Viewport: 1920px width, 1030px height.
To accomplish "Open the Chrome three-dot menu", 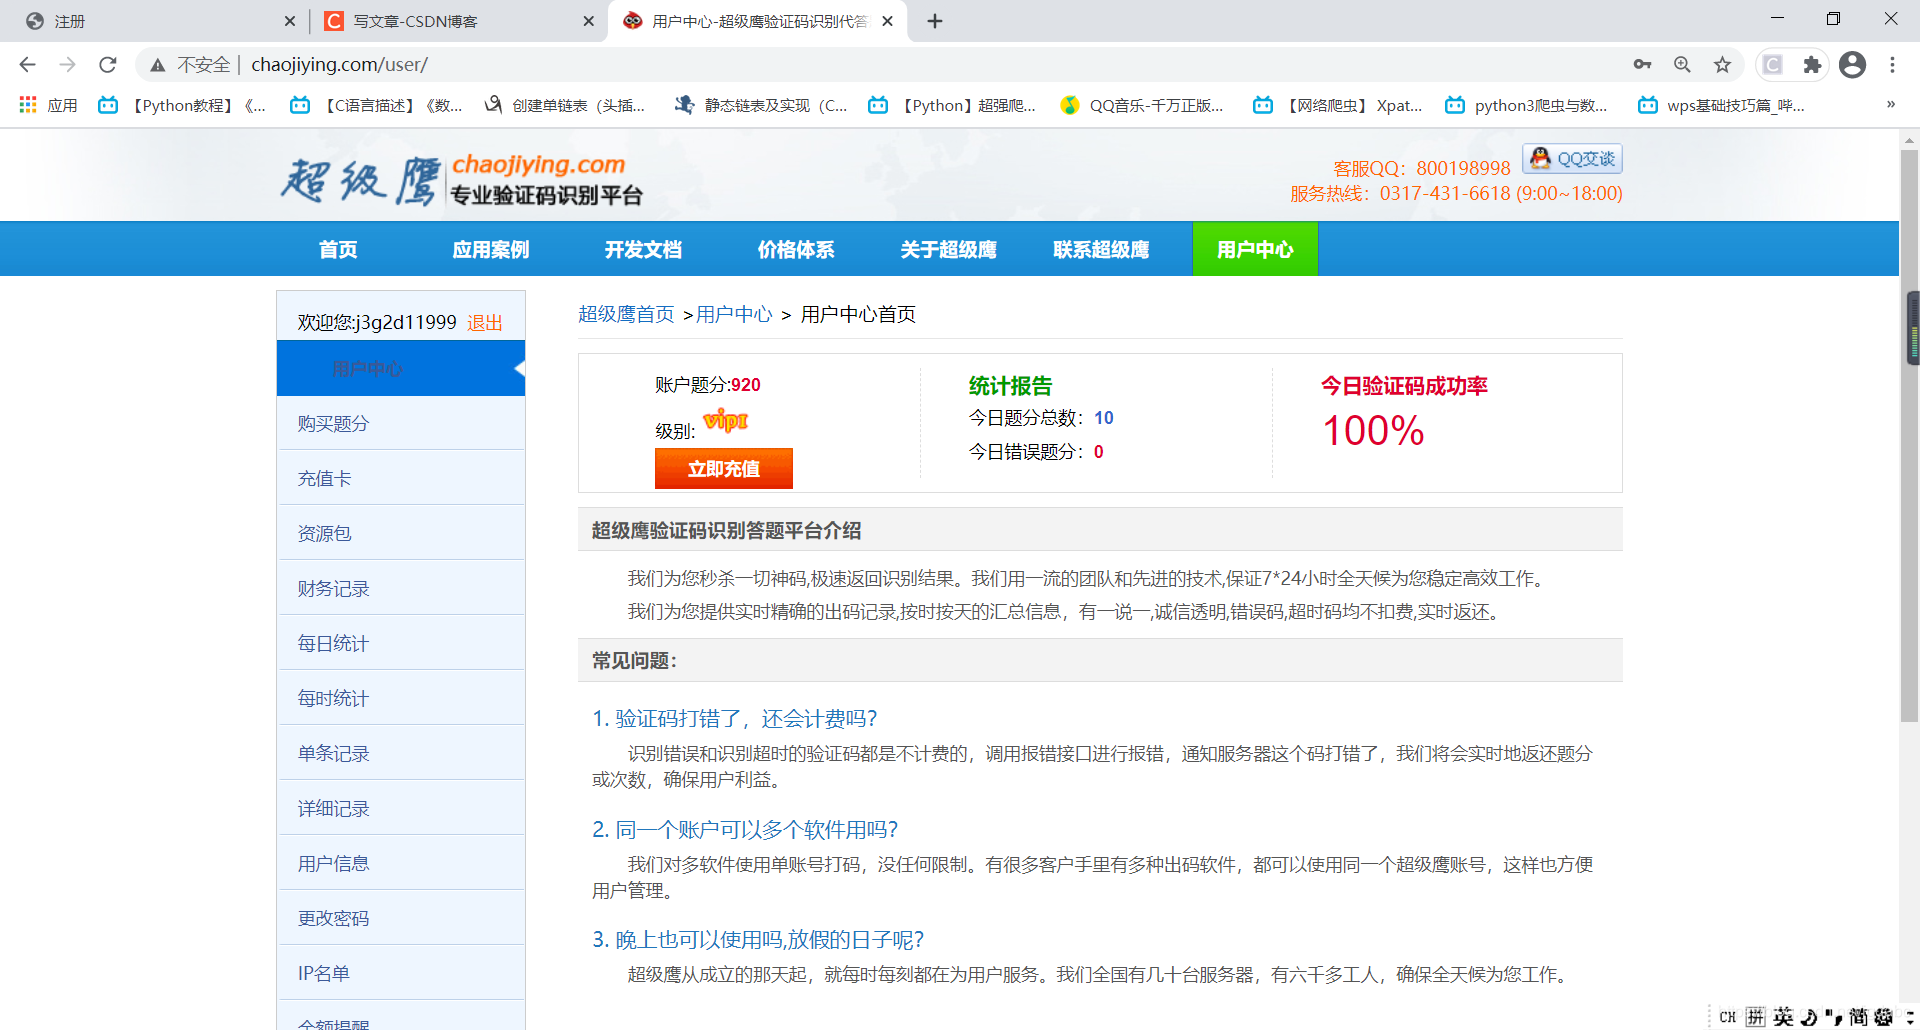I will click(1892, 64).
